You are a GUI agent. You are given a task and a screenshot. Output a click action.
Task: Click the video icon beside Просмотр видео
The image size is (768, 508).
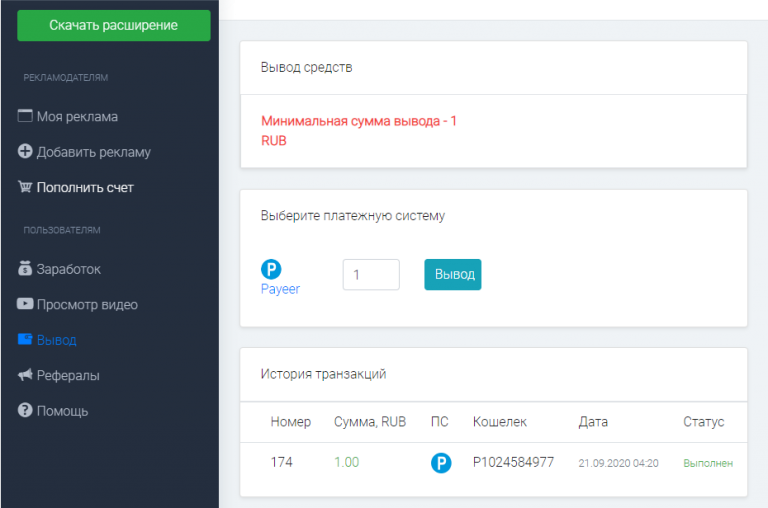(x=26, y=304)
